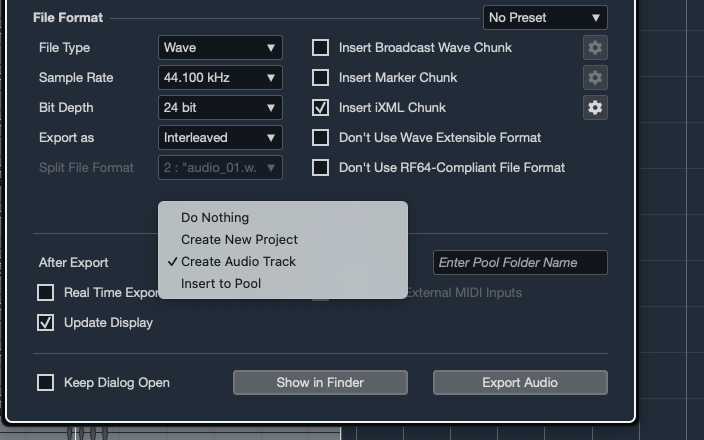Open the No Preset dropdown
Screen dimensions: 704x440
(x=545, y=17)
